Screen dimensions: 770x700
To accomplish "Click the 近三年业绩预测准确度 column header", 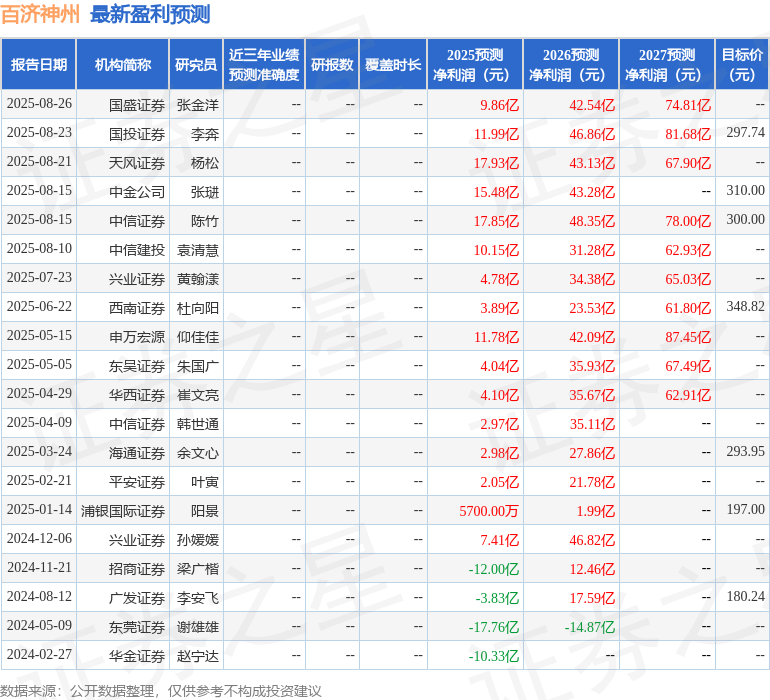I will pos(264,64).
